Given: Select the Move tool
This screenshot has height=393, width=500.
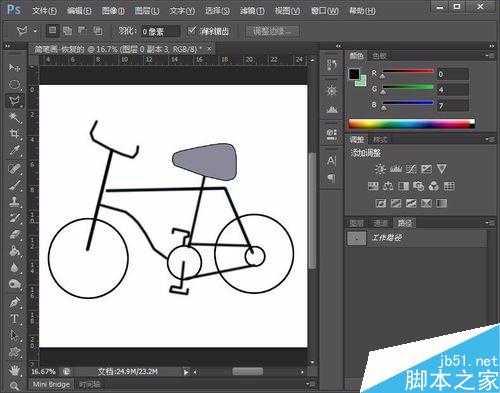Looking at the screenshot, I should point(14,68).
